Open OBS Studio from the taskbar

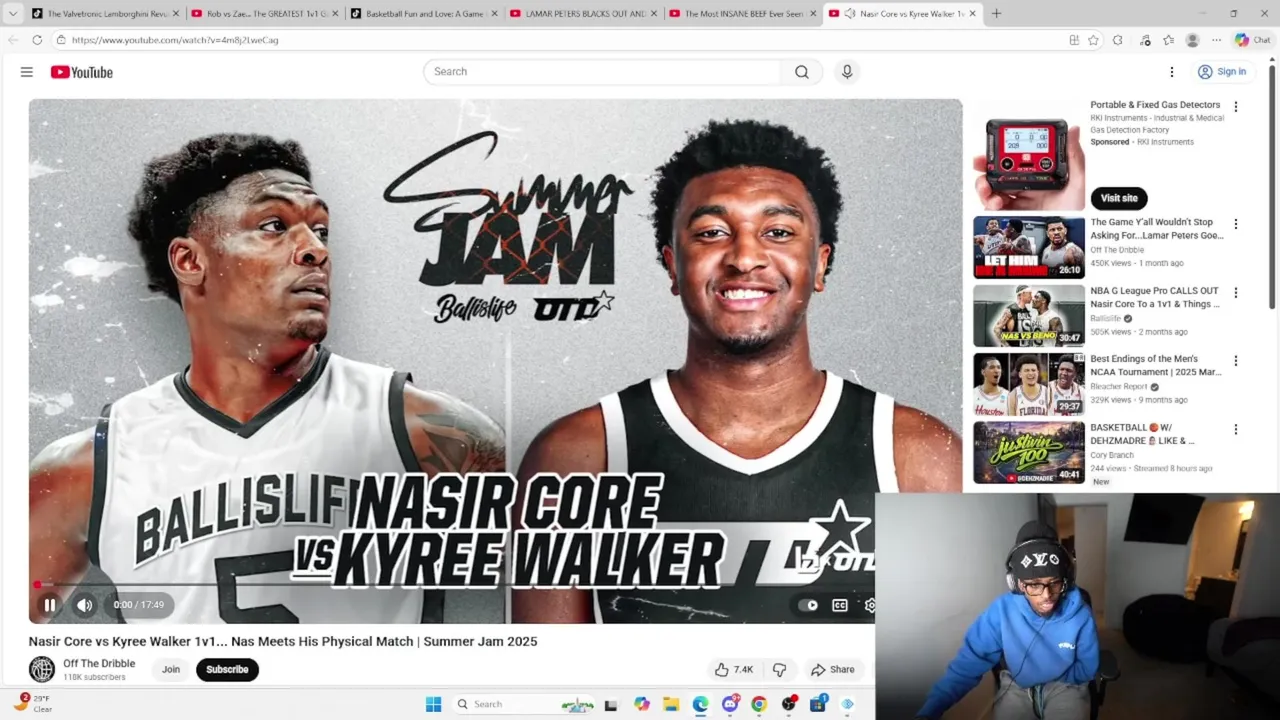point(788,704)
